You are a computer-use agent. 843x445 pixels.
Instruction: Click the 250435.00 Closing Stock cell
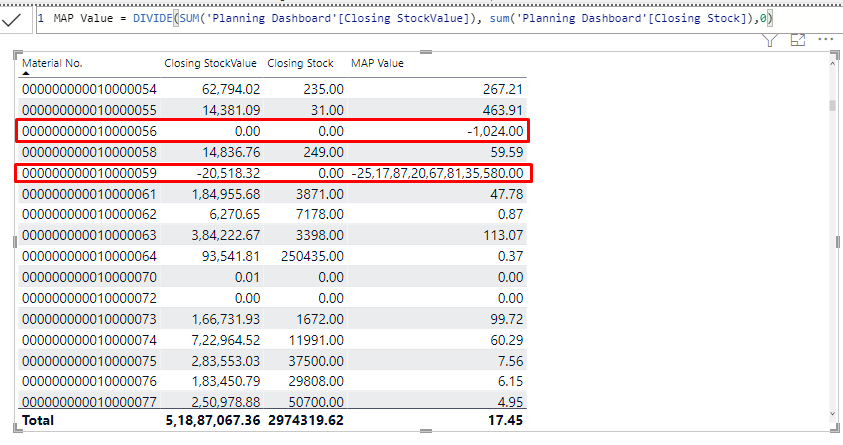(312, 256)
